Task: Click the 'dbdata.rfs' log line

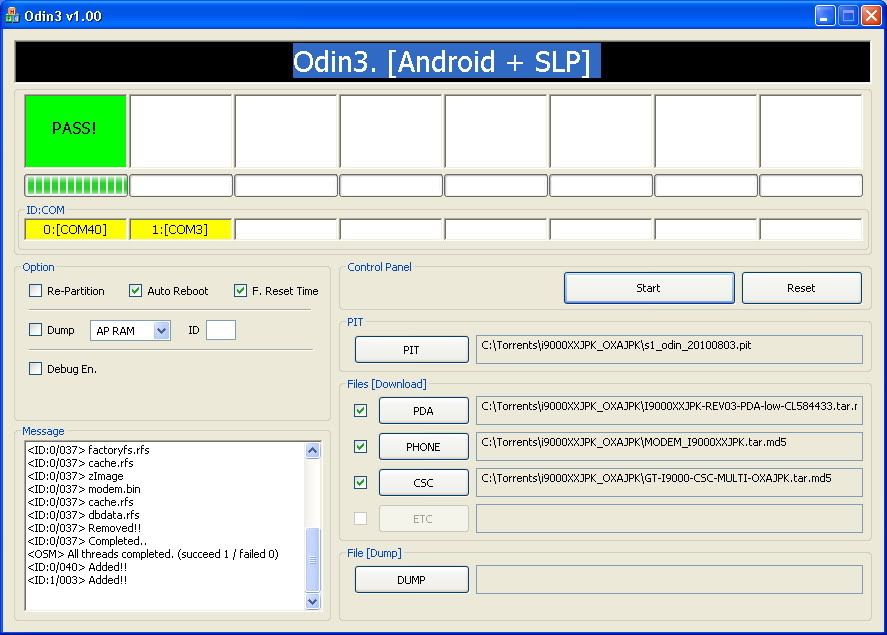Action: 83,515
